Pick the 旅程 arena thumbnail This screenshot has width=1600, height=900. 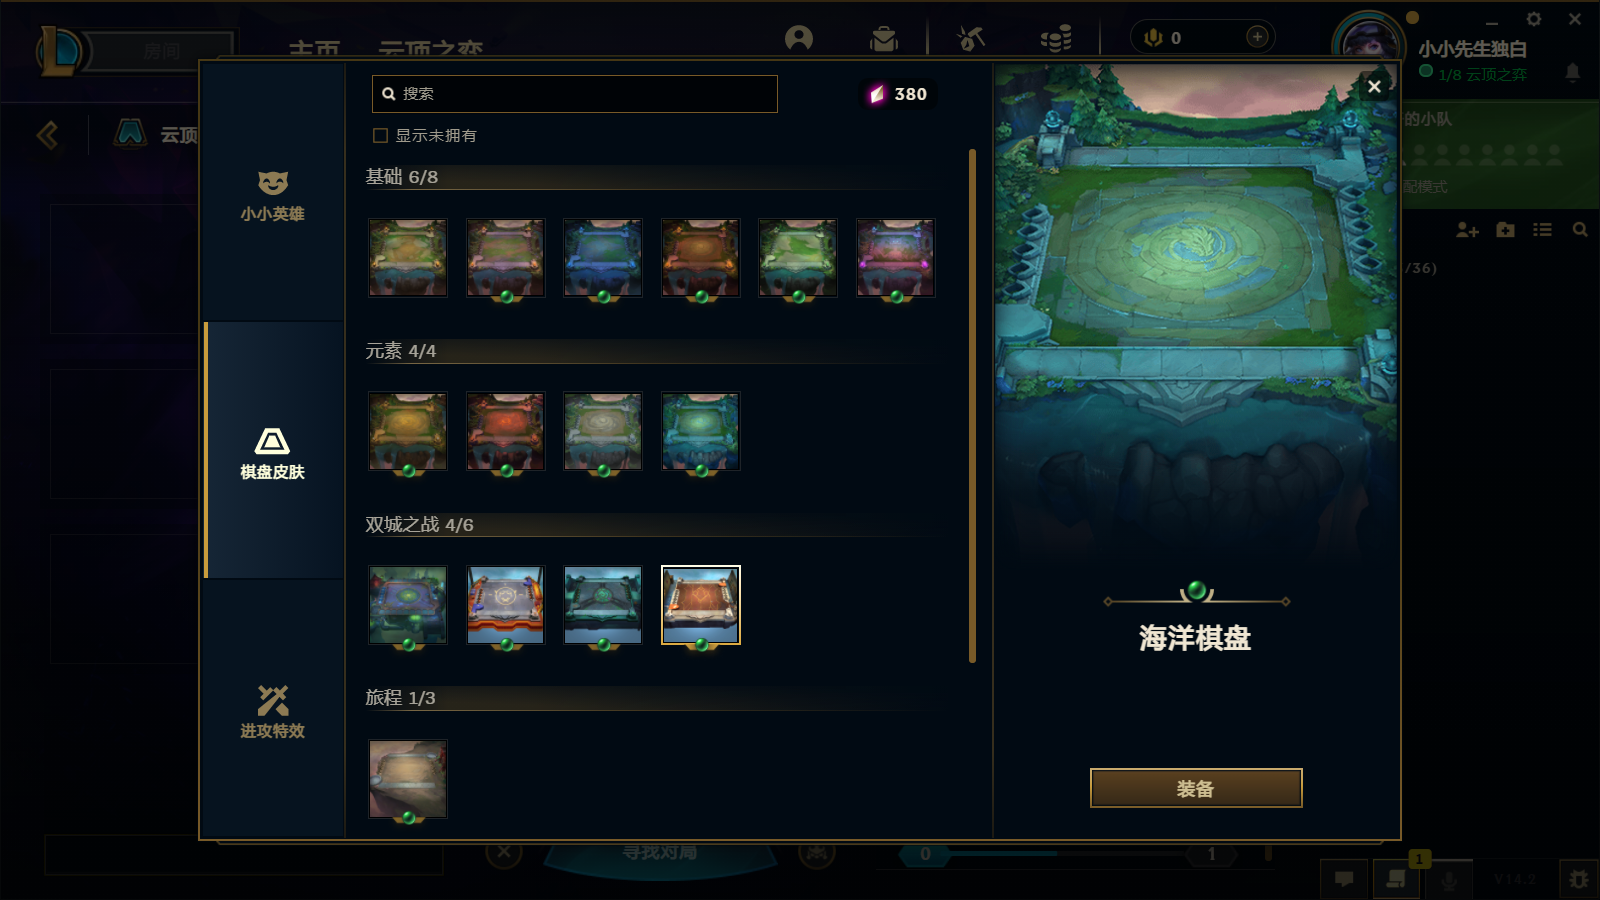tap(408, 779)
